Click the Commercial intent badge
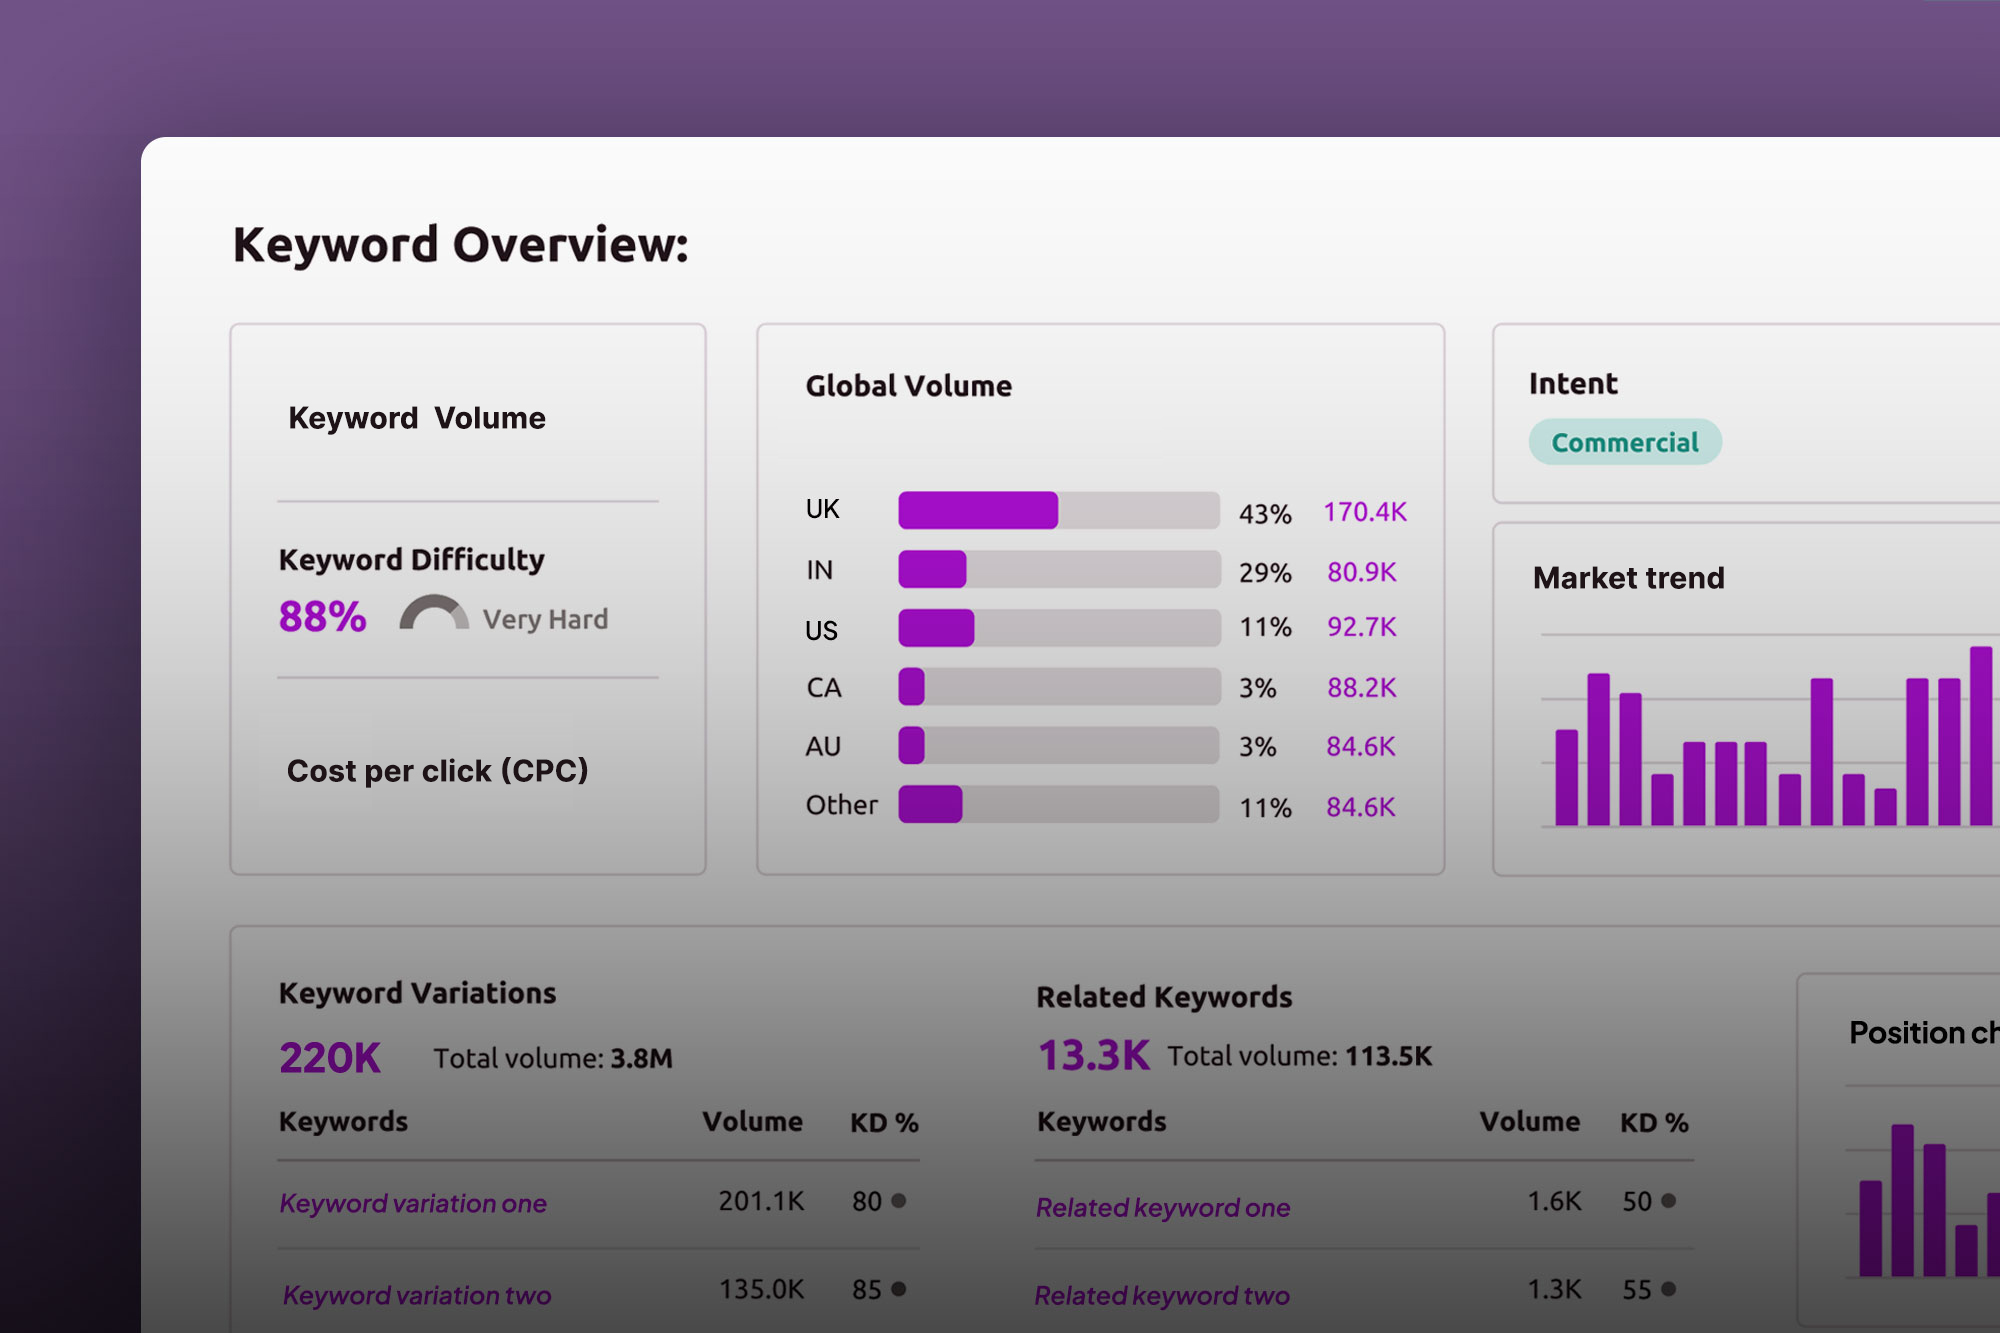The height and width of the screenshot is (1333, 2000). [x=1625, y=442]
